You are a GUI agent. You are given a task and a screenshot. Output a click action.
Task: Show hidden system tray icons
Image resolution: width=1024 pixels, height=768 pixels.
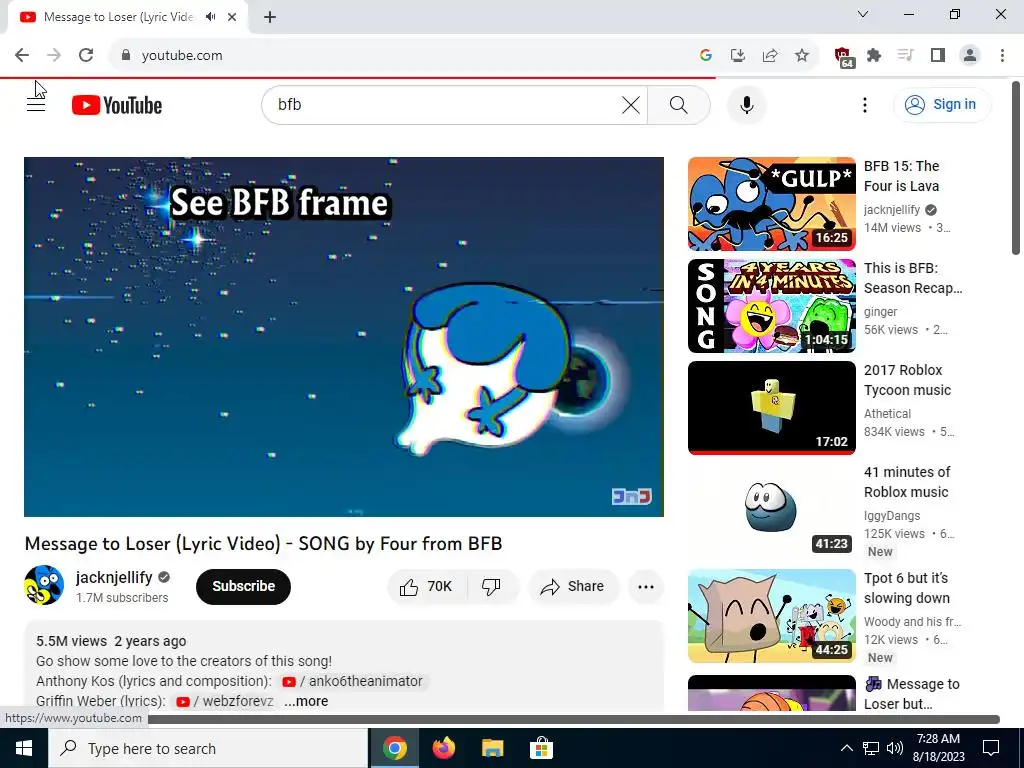(846, 748)
